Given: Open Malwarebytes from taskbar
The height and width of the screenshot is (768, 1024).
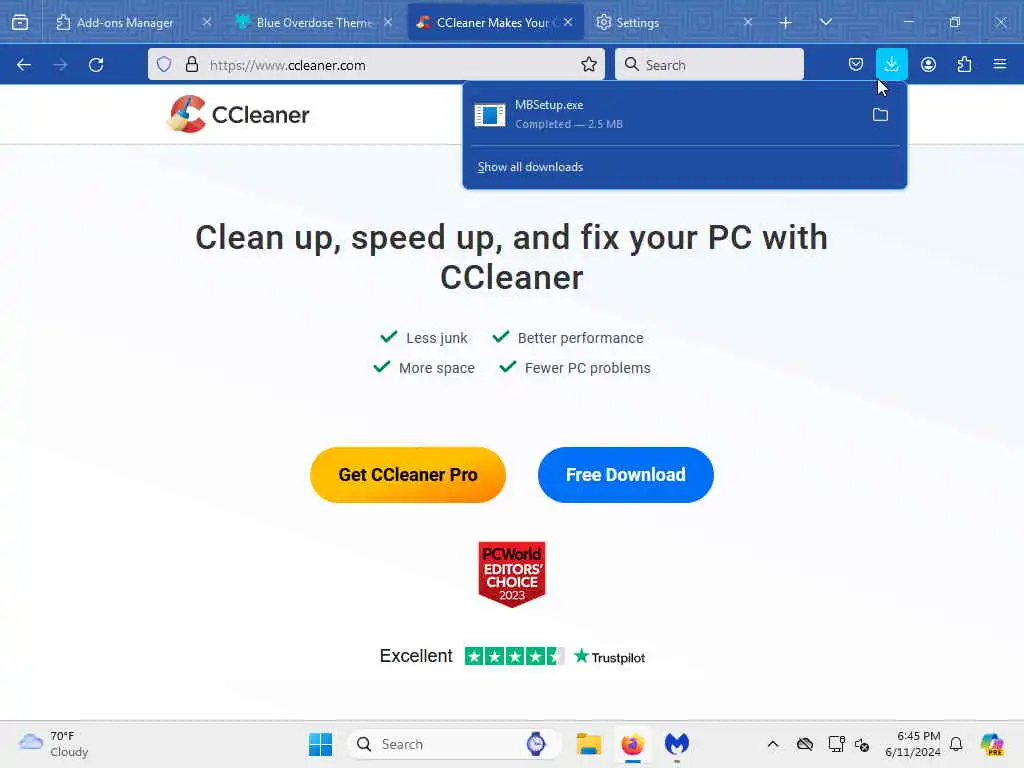Looking at the screenshot, I should point(677,744).
